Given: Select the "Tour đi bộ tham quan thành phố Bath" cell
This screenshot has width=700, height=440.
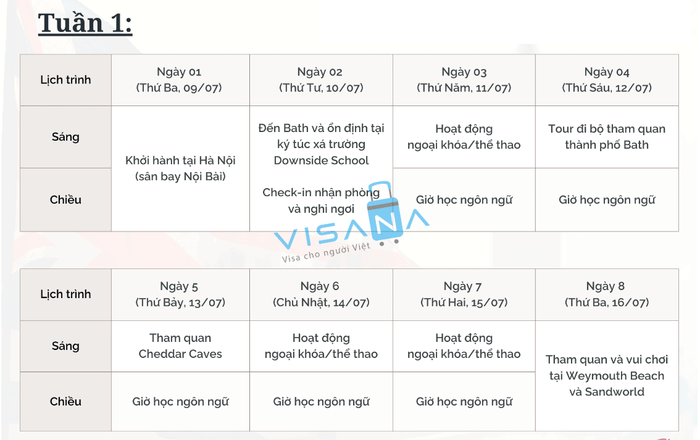Looking at the screenshot, I should pos(607,136).
